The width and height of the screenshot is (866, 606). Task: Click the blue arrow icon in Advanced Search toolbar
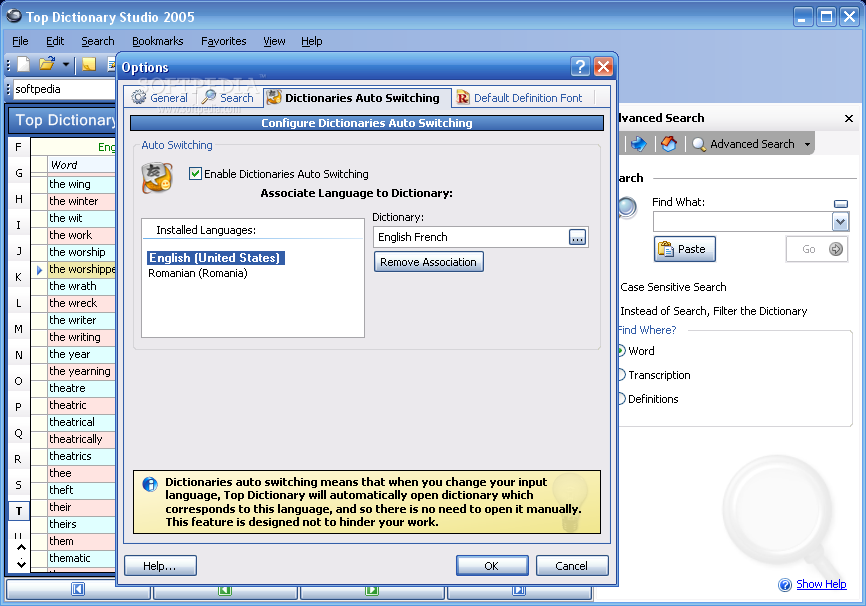(x=639, y=144)
